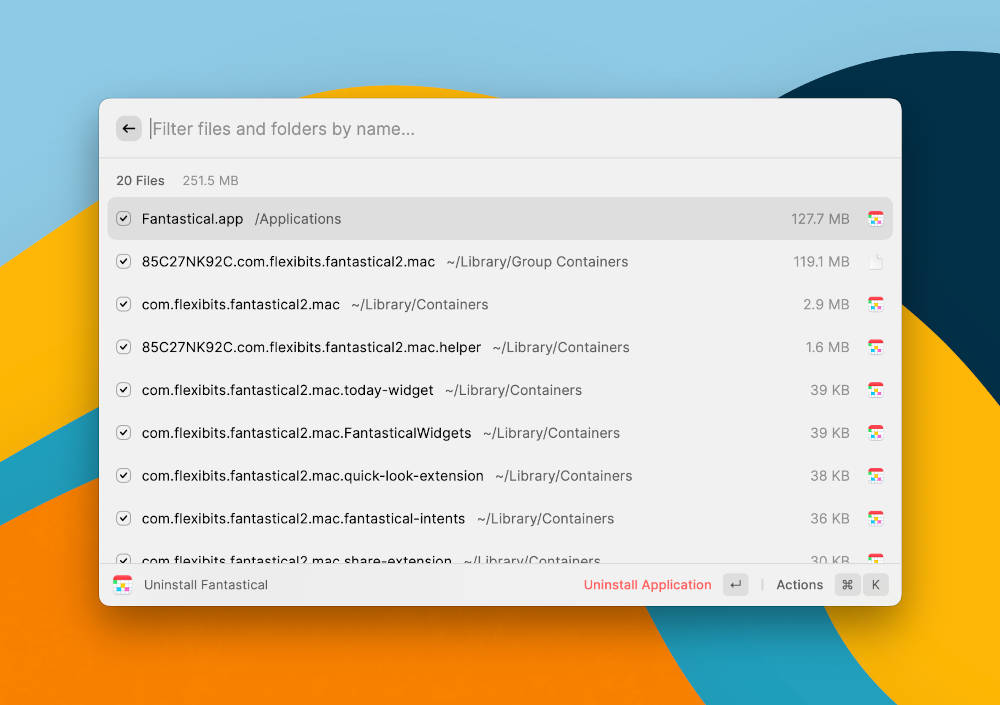Click blank file icon on Group Containers row
Screen dimensions: 1000x705
click(876, 262)
